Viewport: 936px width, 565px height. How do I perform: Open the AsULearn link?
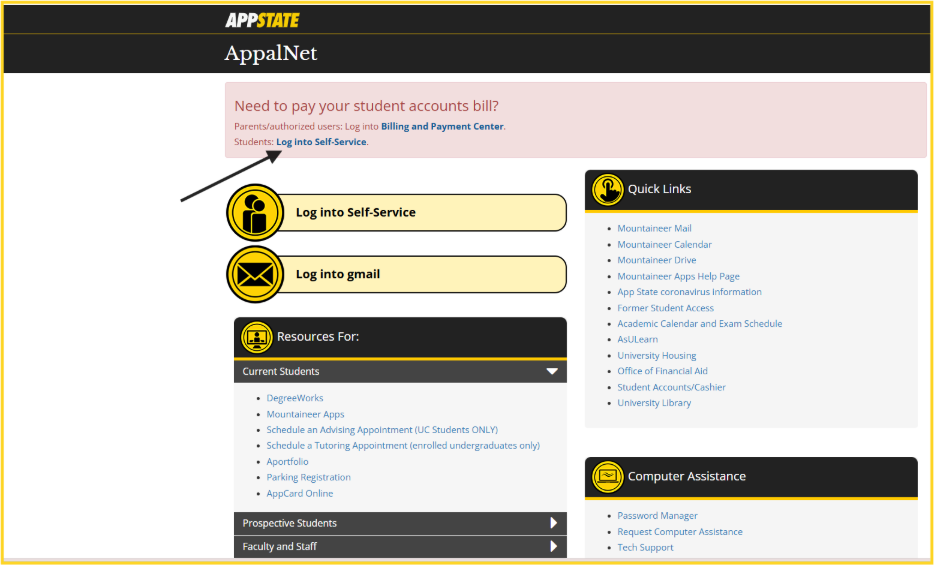[x=638, y=339]
